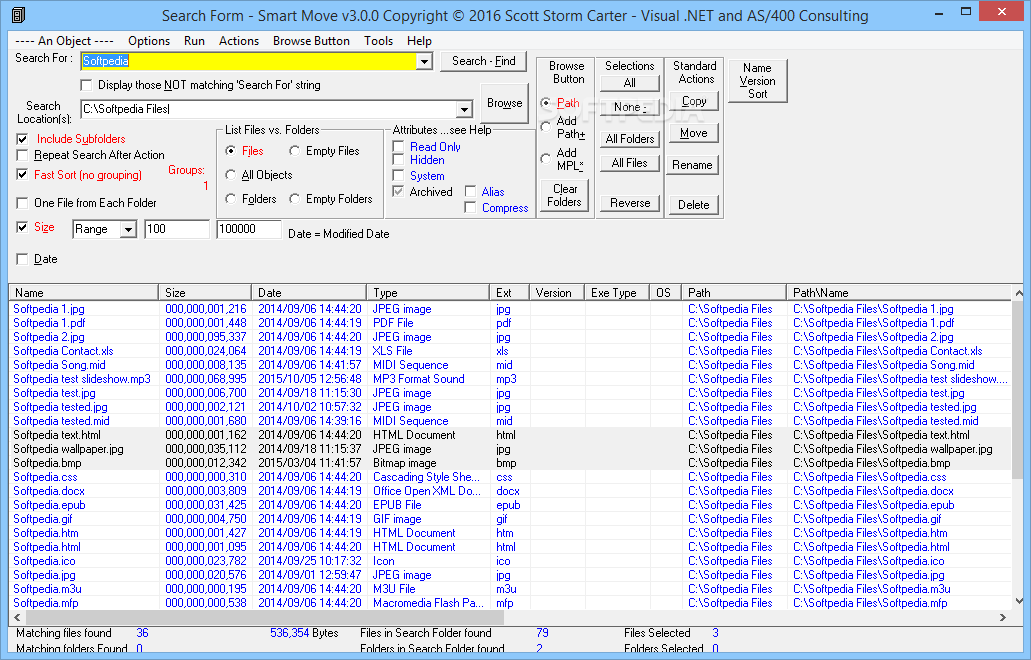The width and height of the screenshot is (1031, 660).
Task: Sort results by Size column header
Action: (x=205, y=293)
